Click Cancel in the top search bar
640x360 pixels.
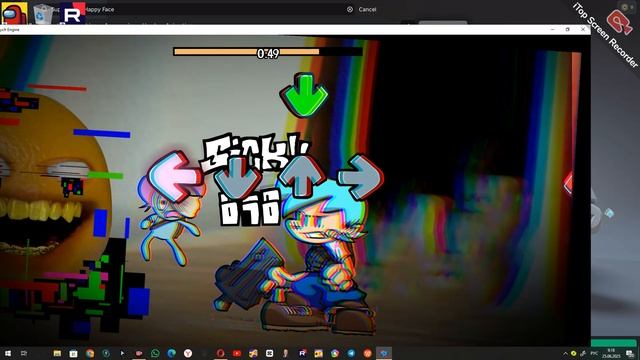[x=367, y=9]
